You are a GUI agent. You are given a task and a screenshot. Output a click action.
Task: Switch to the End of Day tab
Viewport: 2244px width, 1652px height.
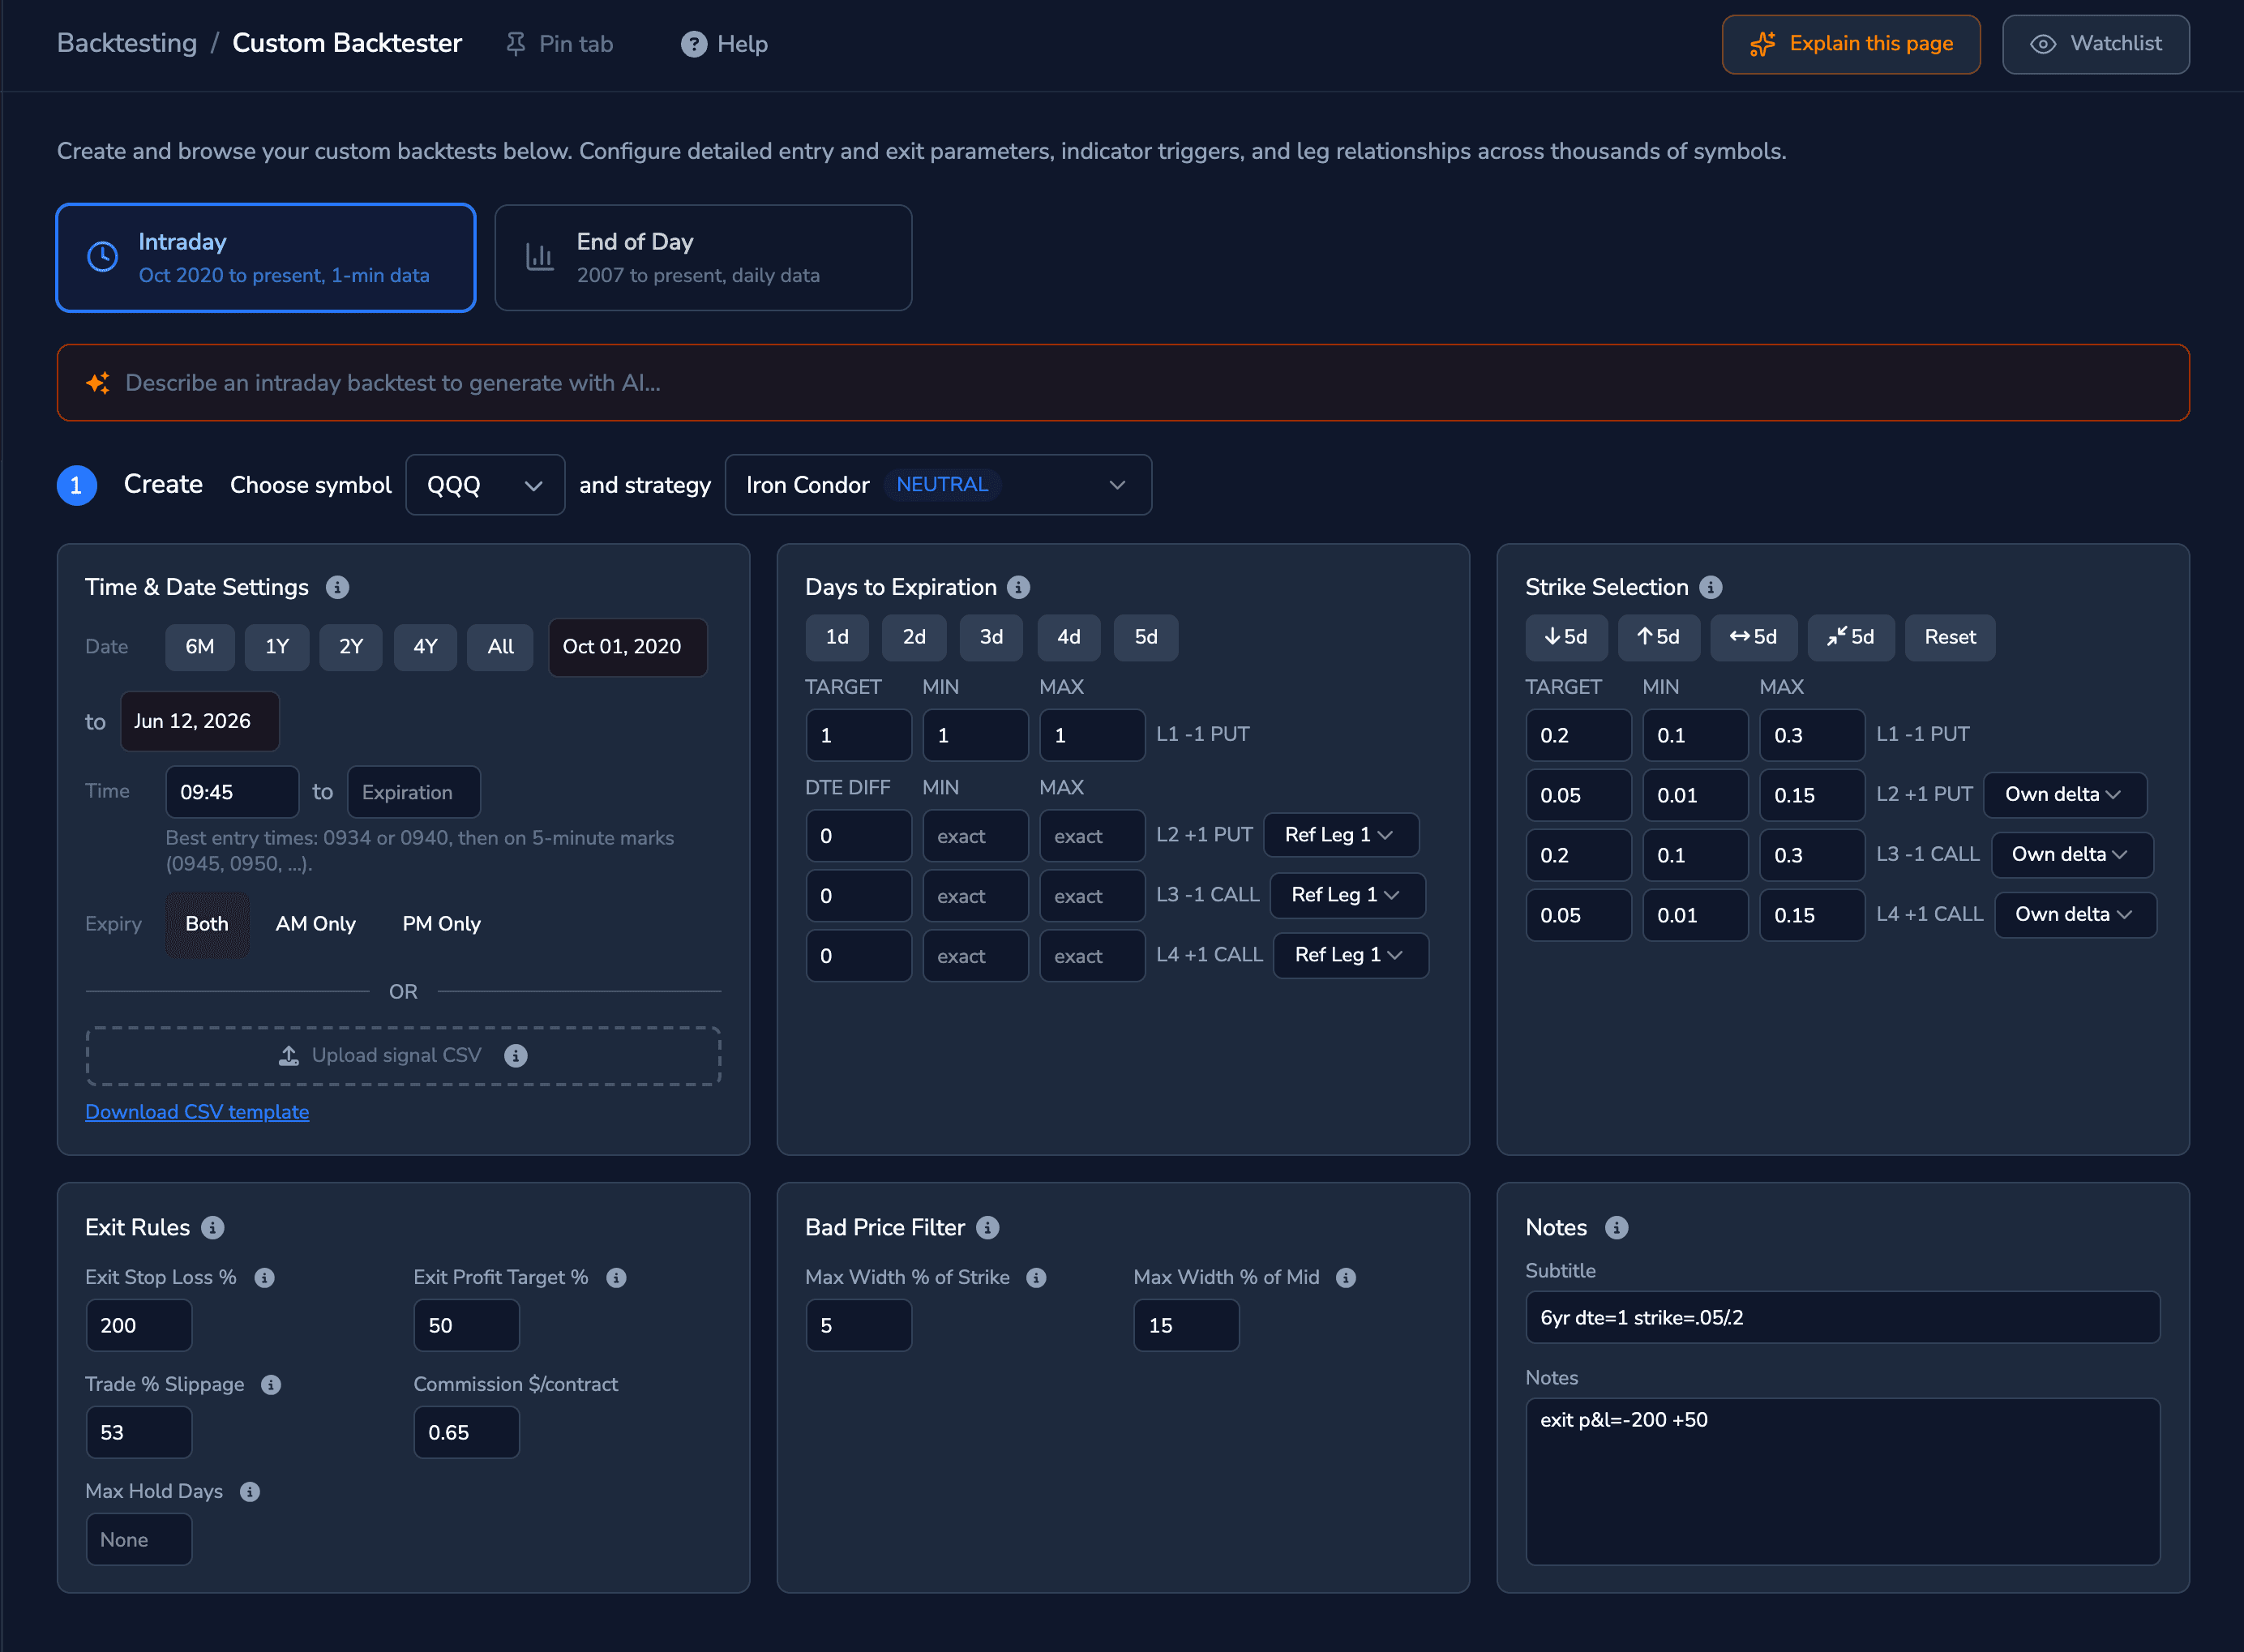tap(703, 258)
